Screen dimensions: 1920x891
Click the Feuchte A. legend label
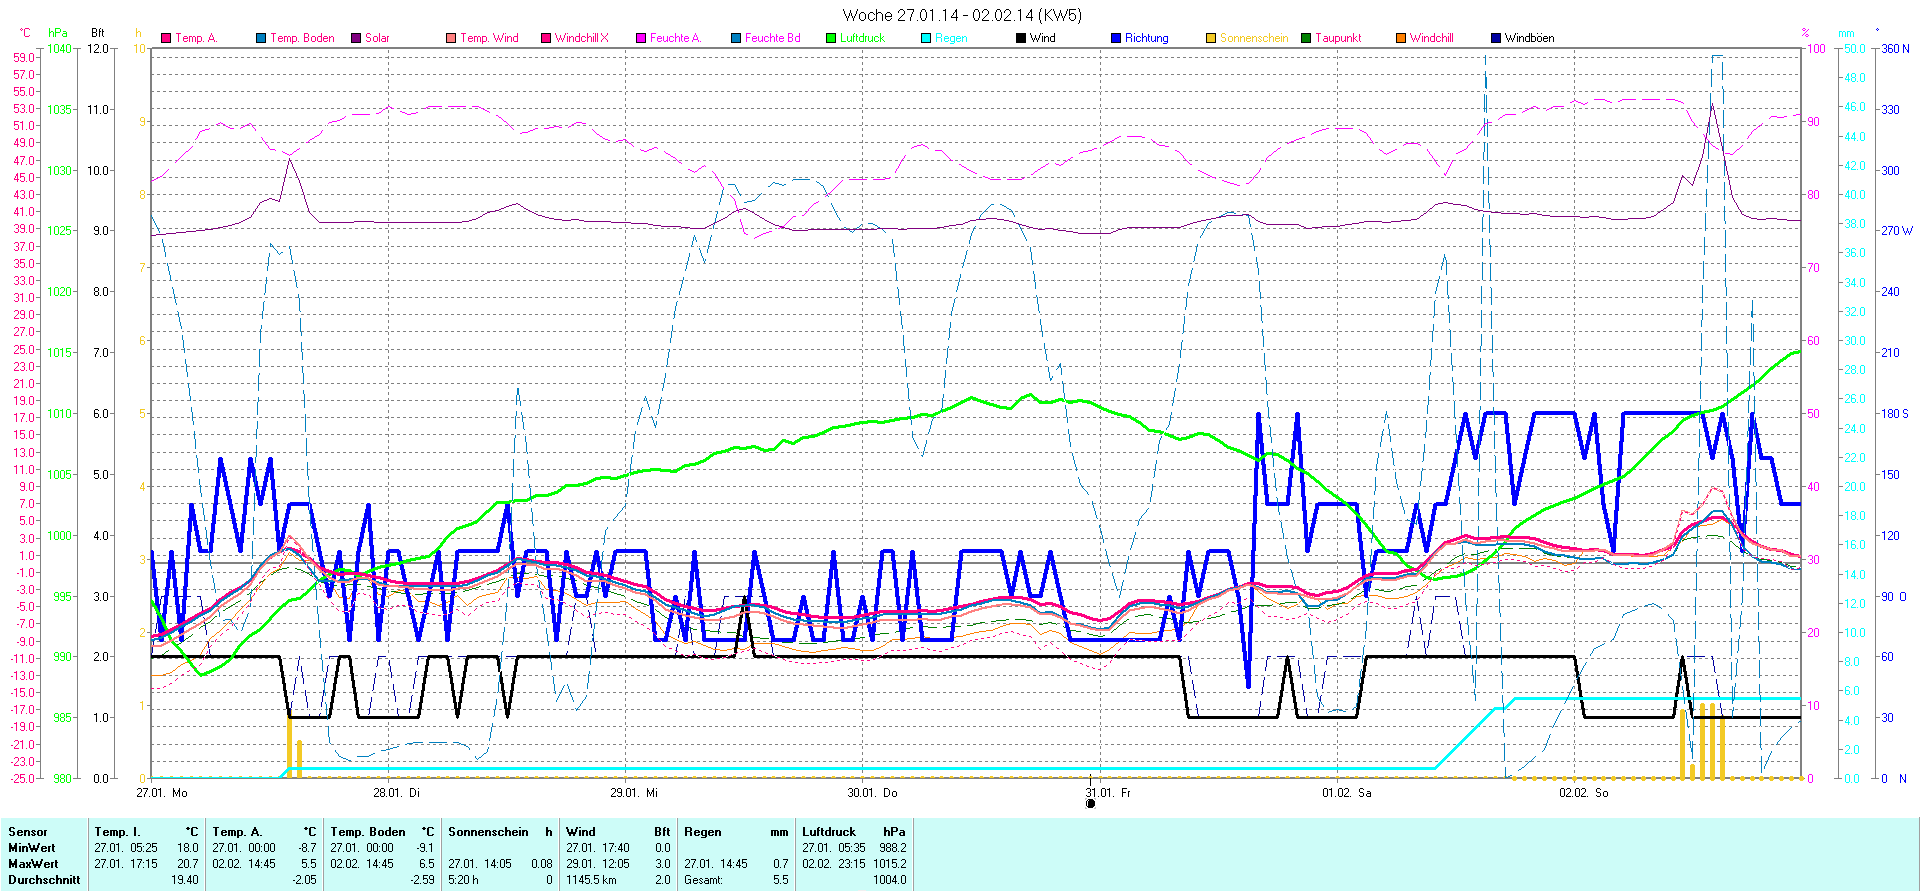click(675, 38)
